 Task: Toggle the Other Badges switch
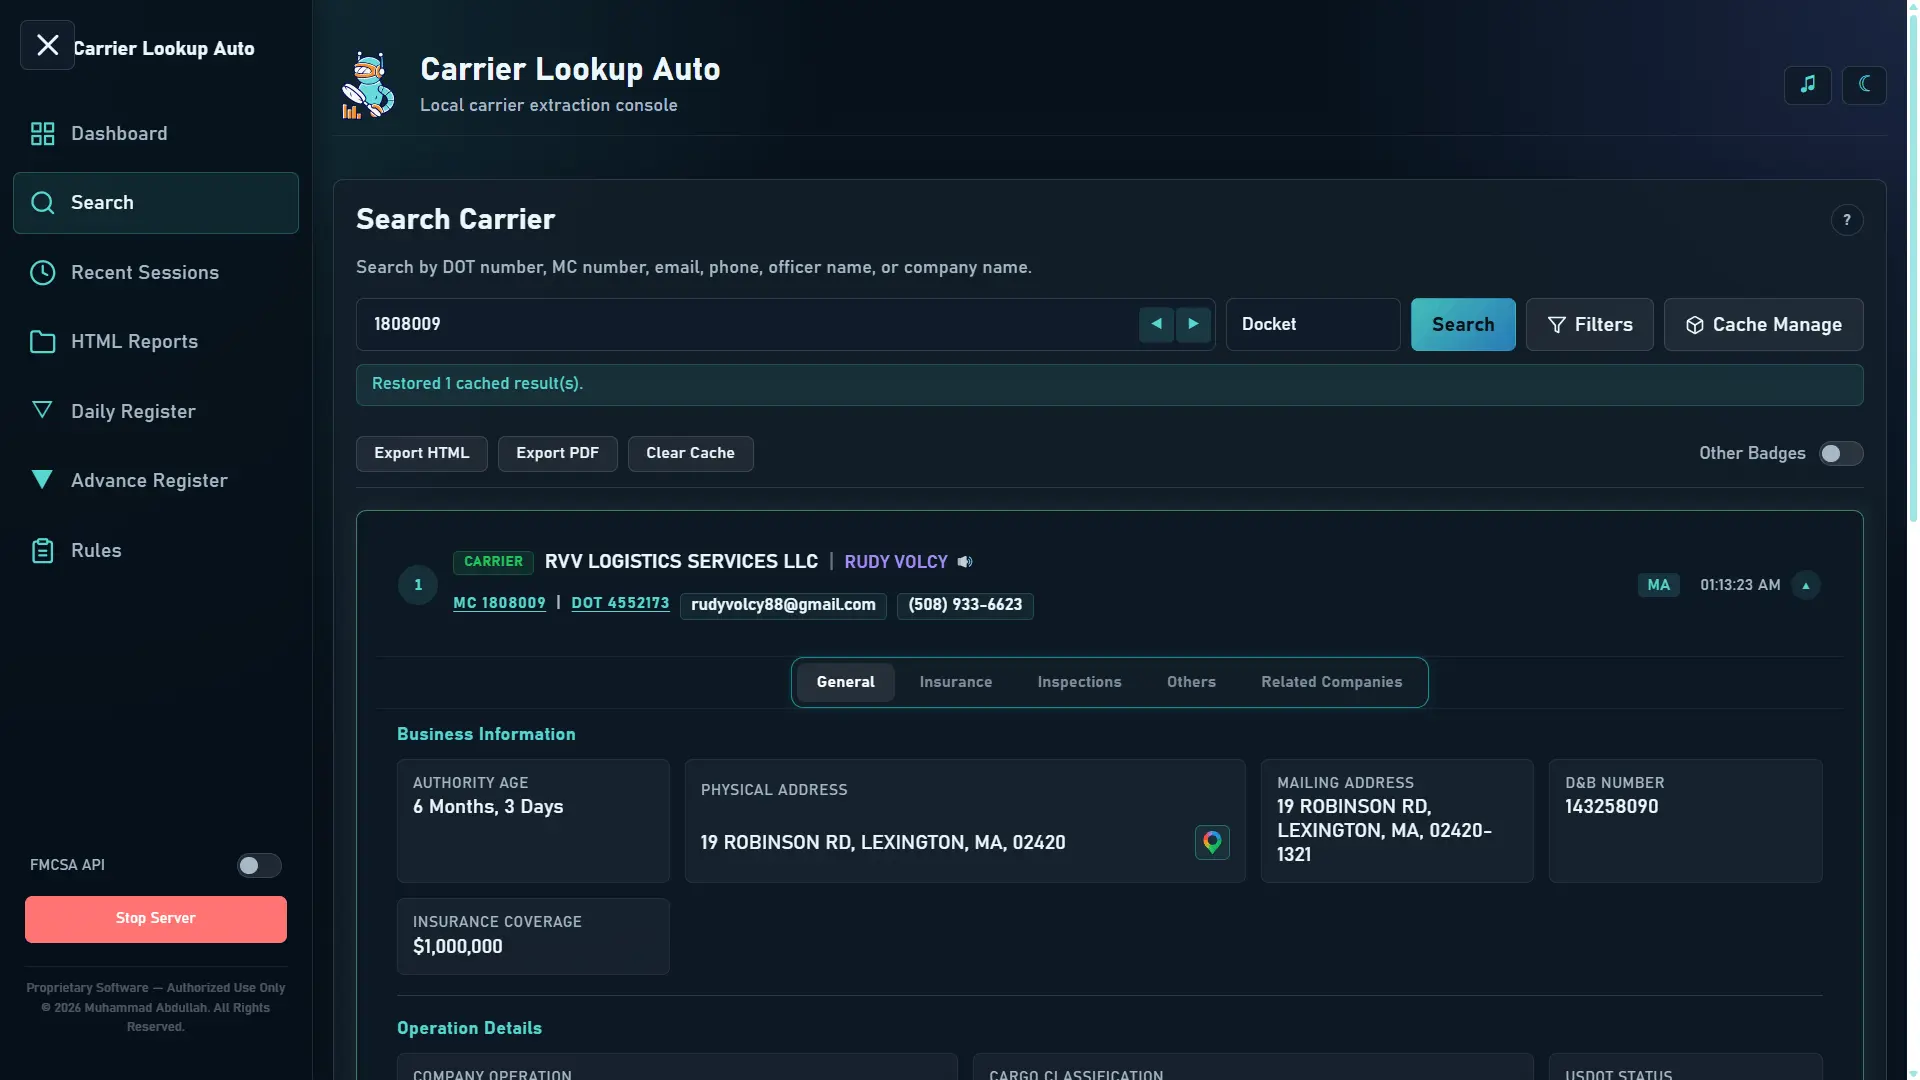[x=1840, y=454]
